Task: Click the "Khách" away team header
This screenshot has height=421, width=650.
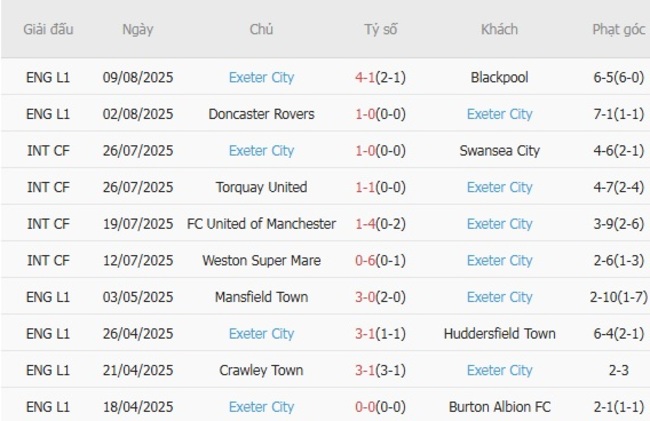Action: point(499,29)
